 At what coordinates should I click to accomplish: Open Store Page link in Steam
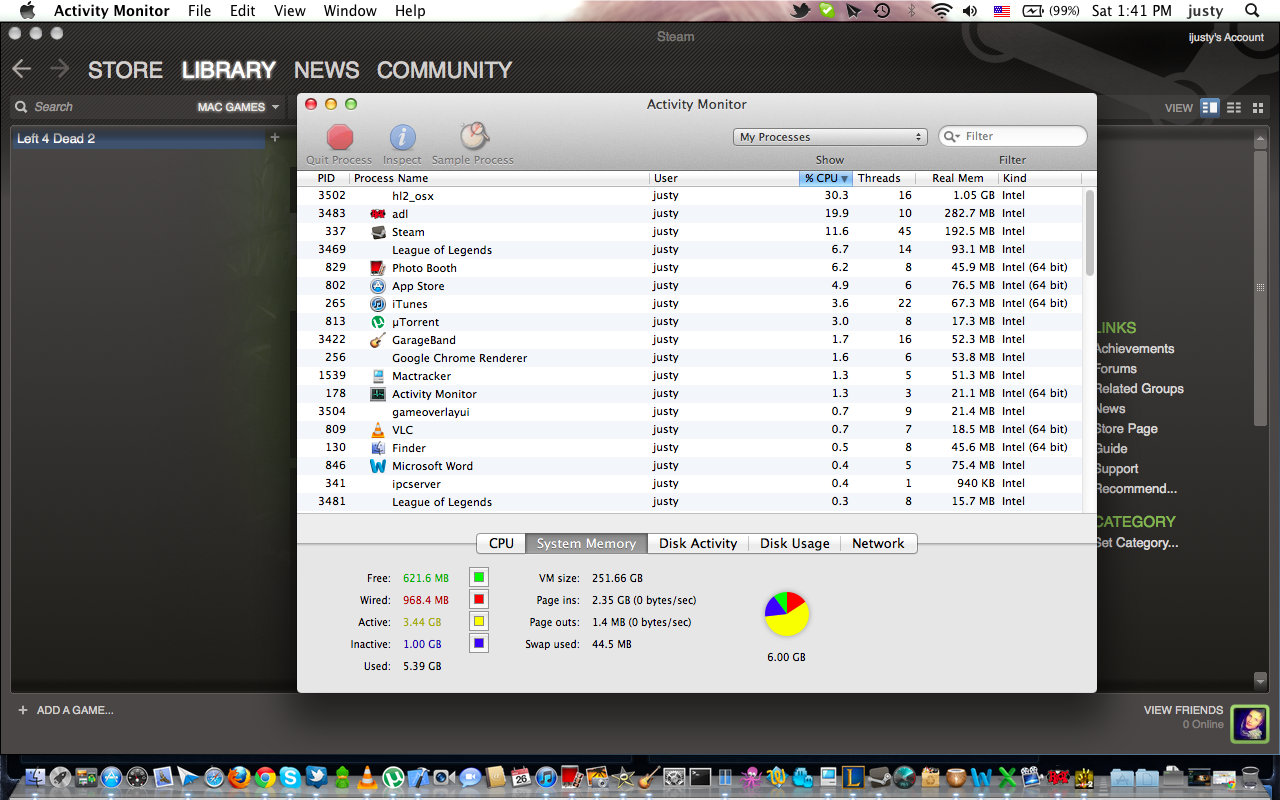point(1126,429)
